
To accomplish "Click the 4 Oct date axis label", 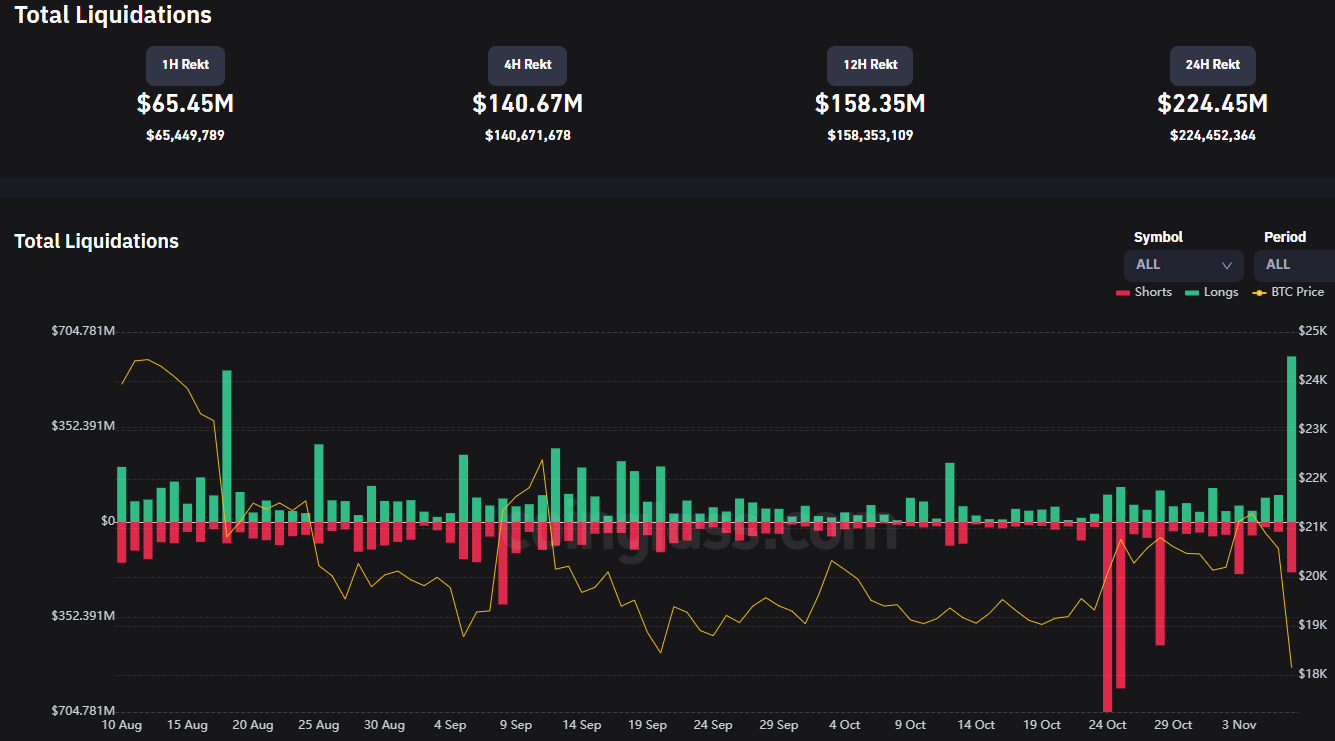I will tap(844, 725).
